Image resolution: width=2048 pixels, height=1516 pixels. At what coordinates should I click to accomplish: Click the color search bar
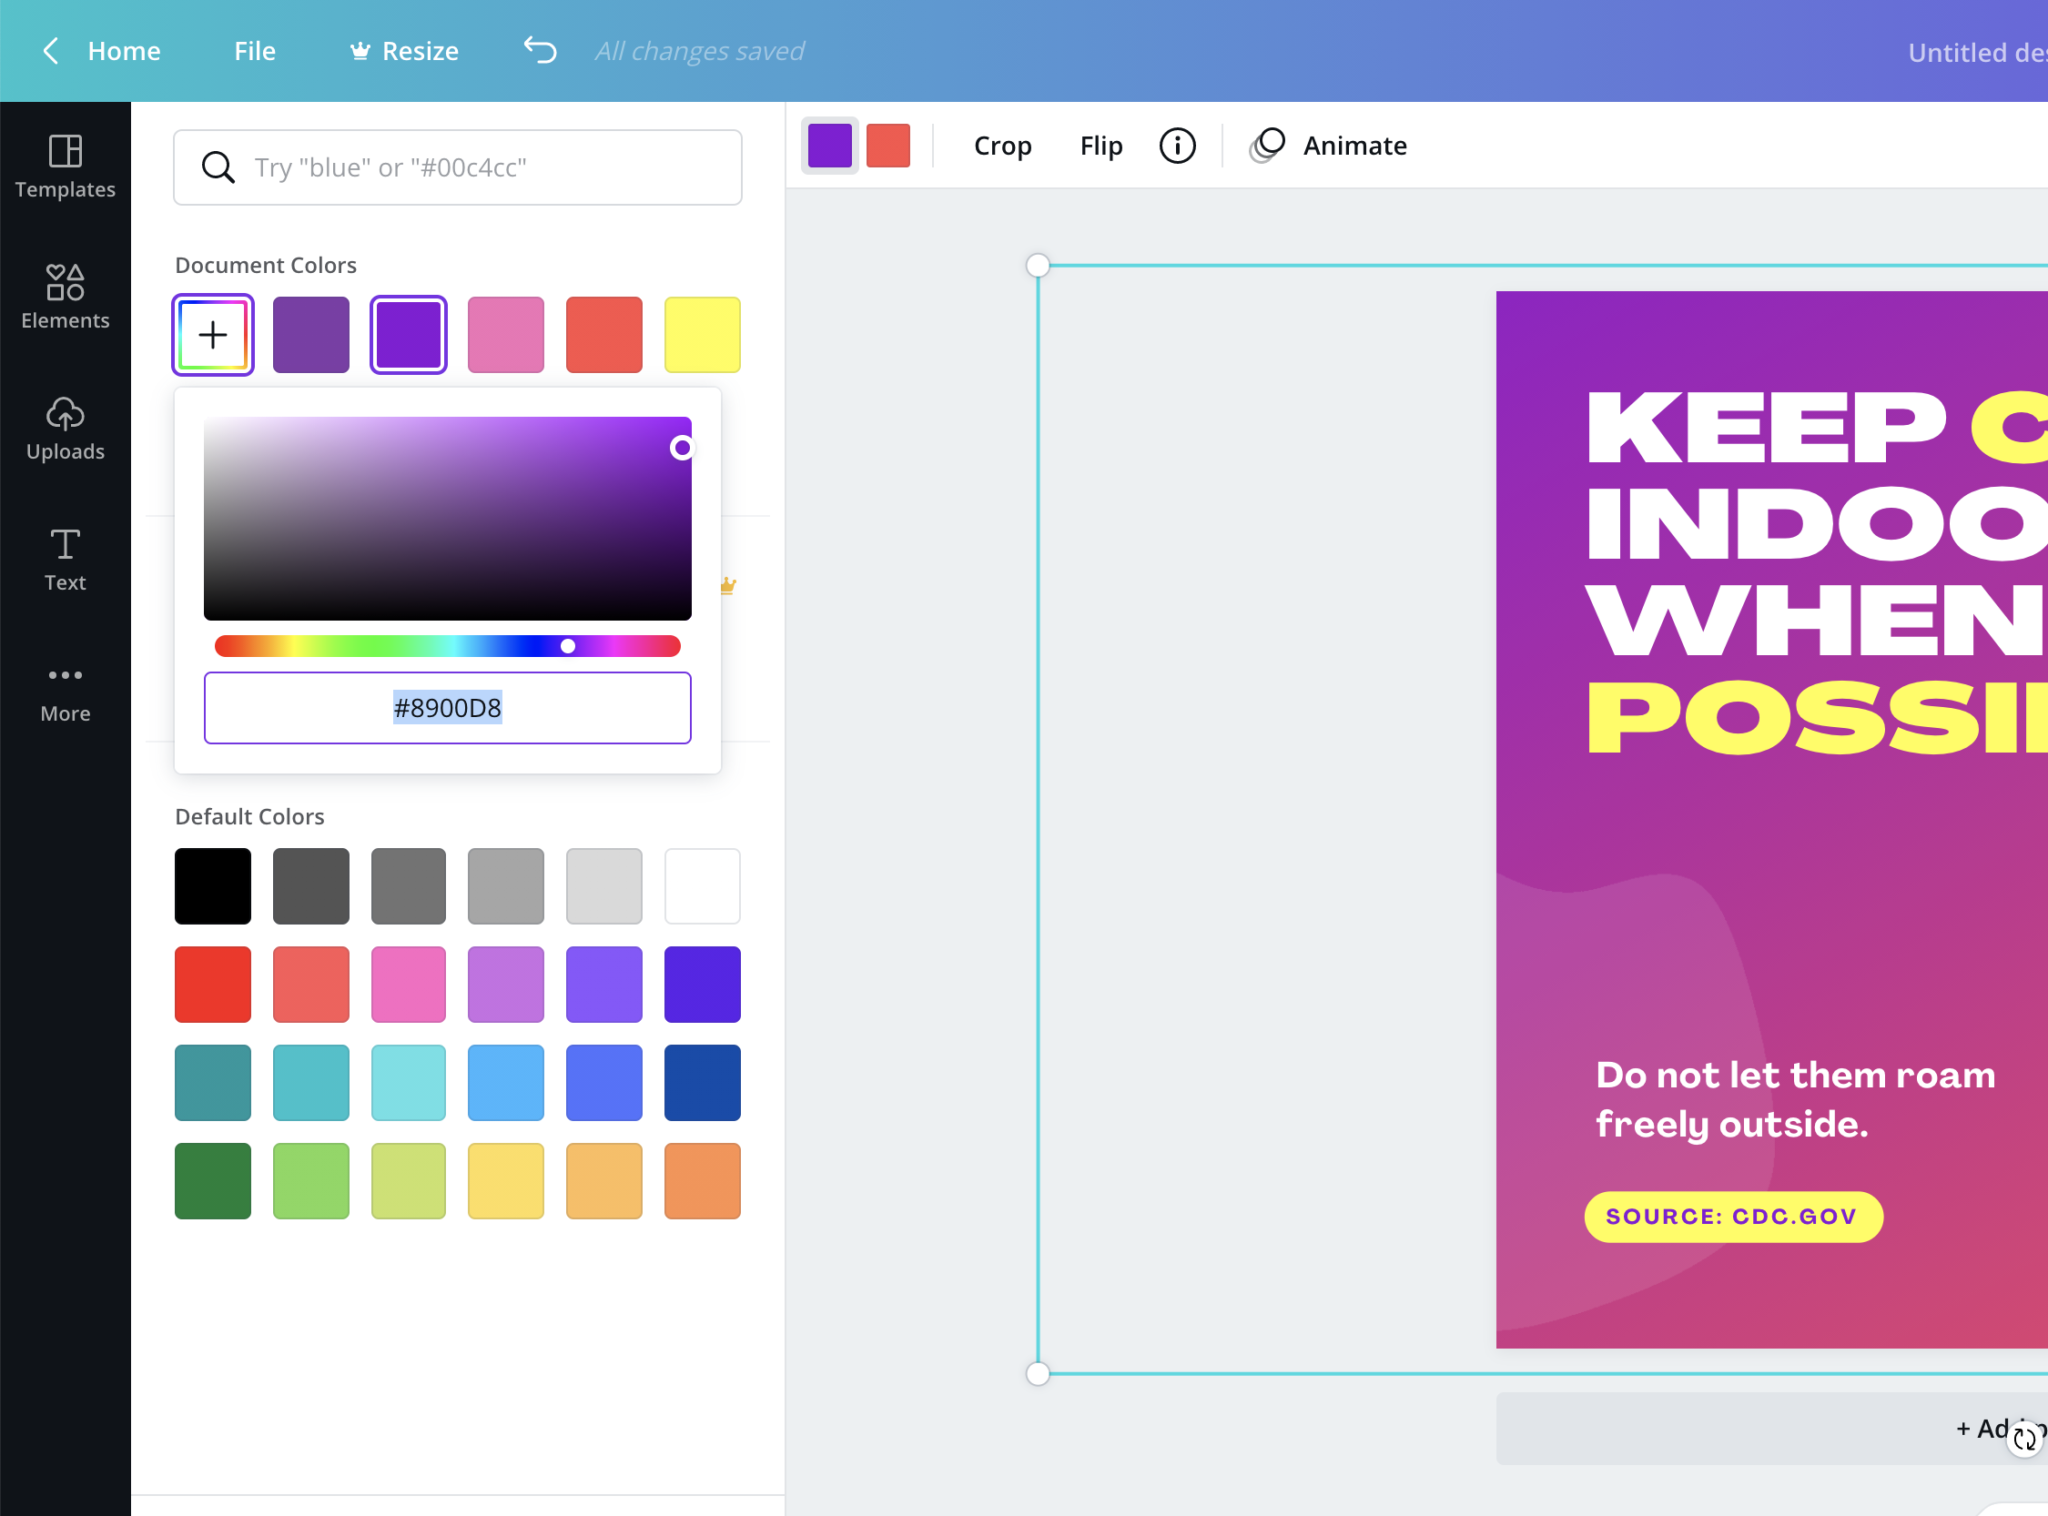(456, 167)
